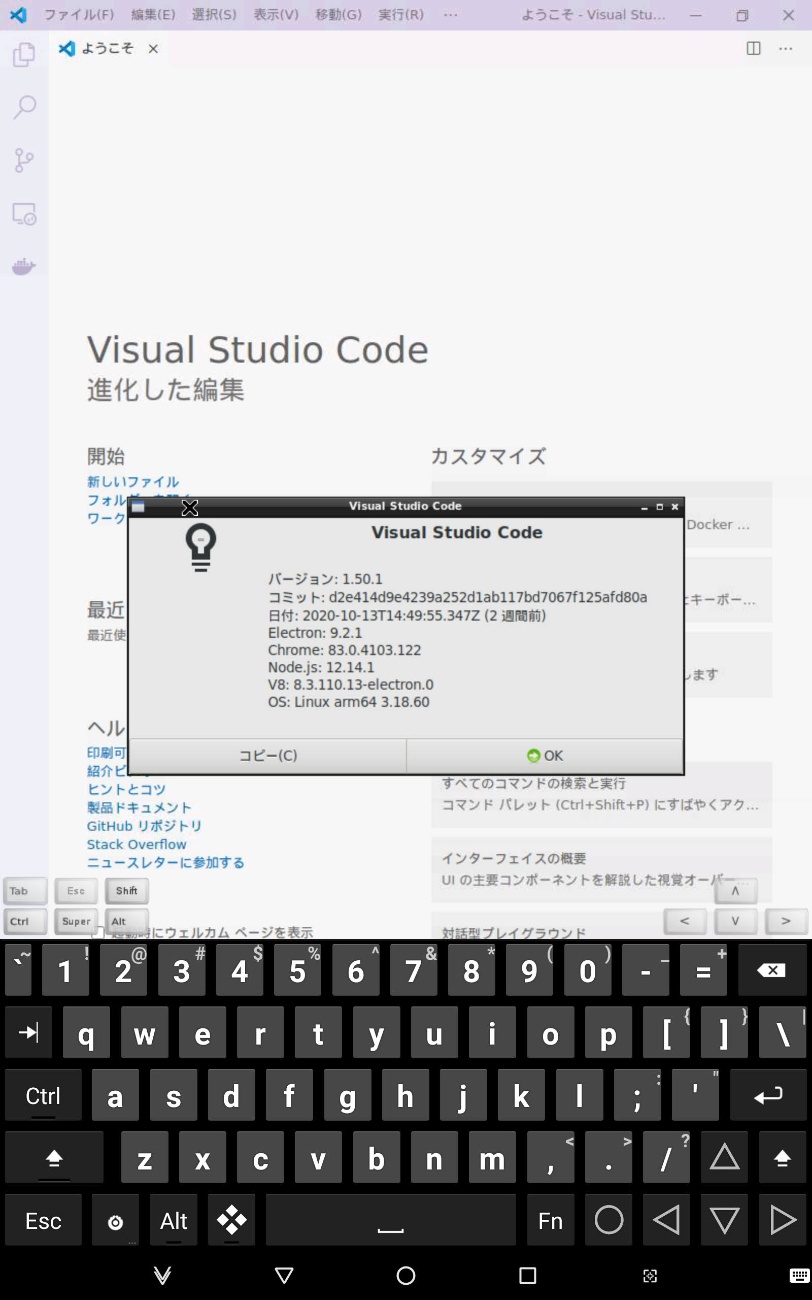
Task: Tap the left triangle key on keyboard
Action: coord(666,1220)
